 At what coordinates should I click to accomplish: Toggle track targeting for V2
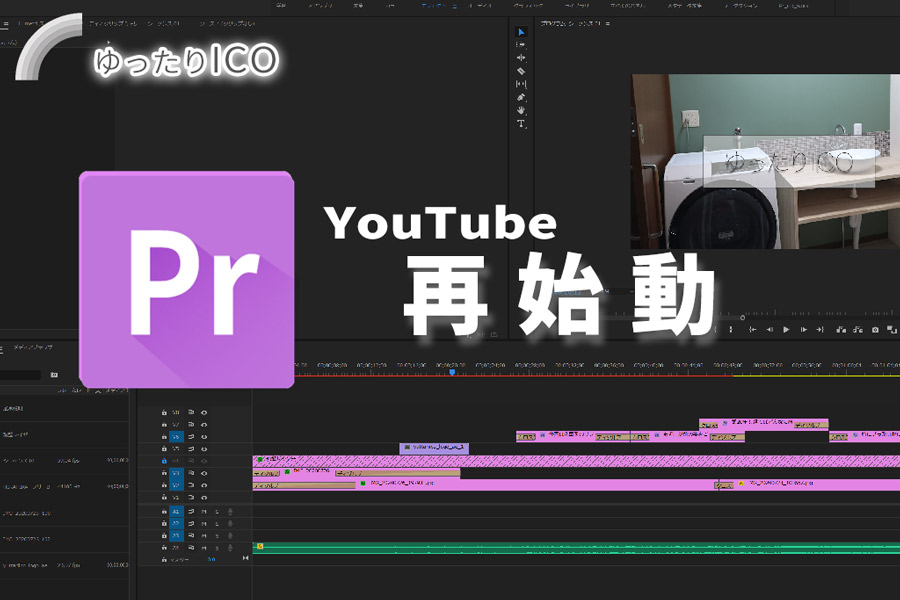pyautogui.click(x=176, y=485)
